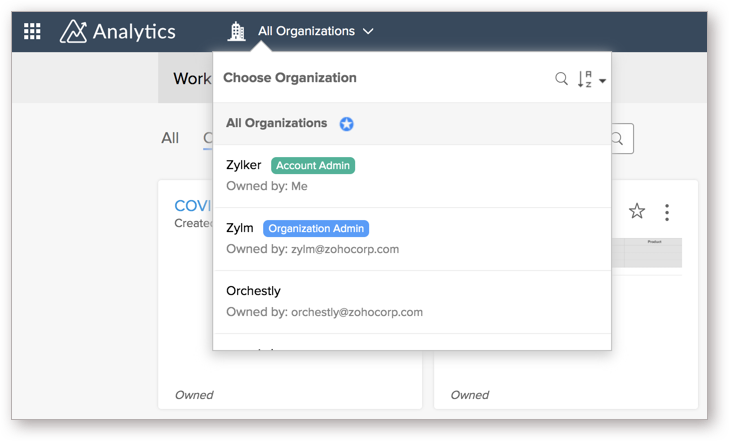Select the Orchestly organization
The height and width of the screenshot is (441, 729).
(412, 302)
